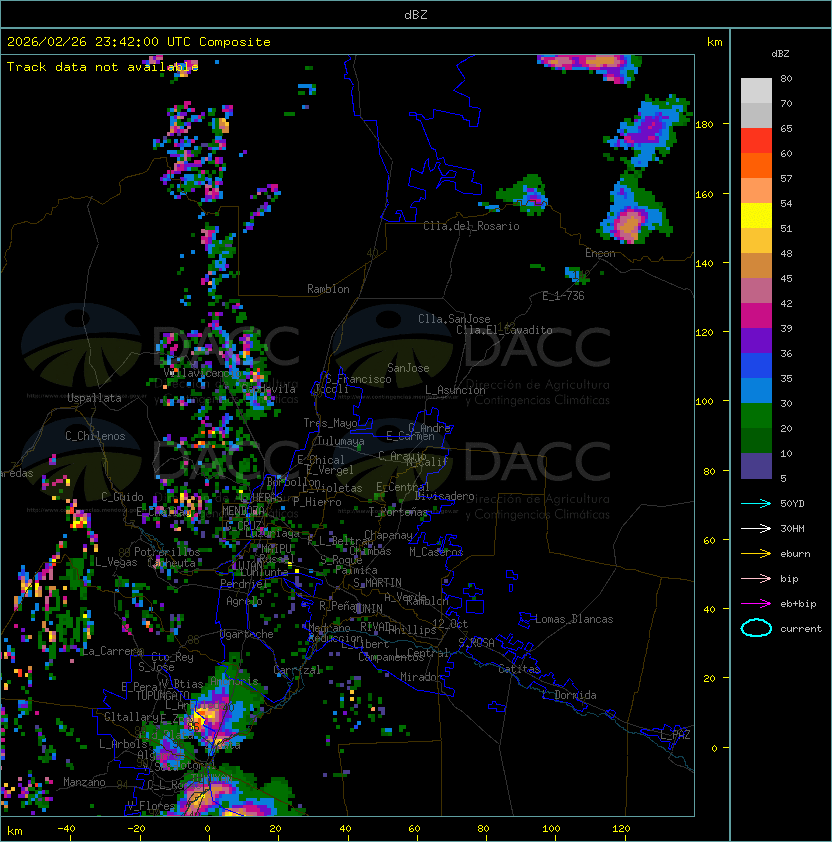The width and height of the screenshot is (832, 842).
Task: Click the yellow eburn arrow icon
Action: click(x=756, y=554)
